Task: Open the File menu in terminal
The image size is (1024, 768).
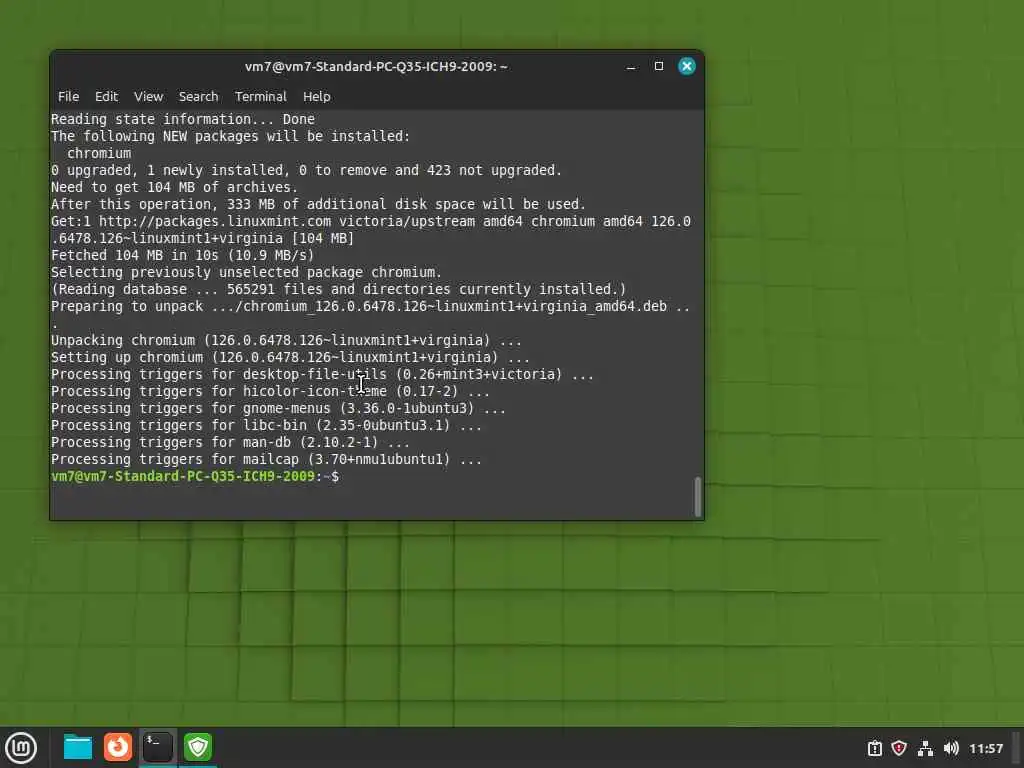Action: coord(69,97)
